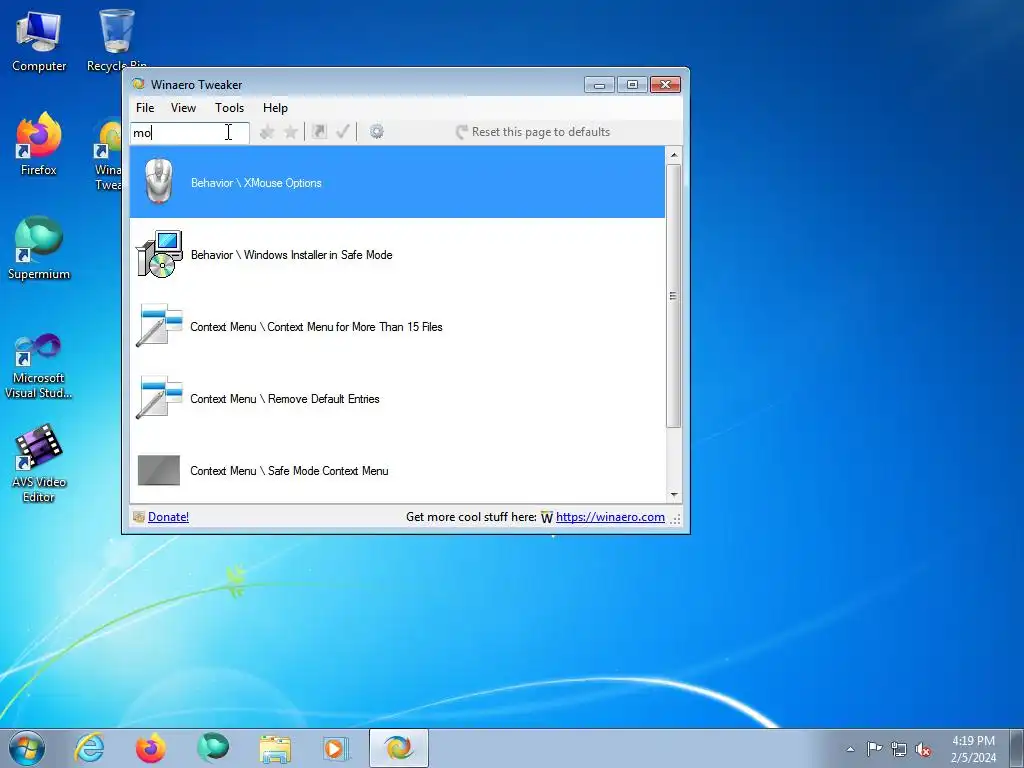Launch Internet Explorer from taskbar
The image size is (1024, 768).
(89, 748)
